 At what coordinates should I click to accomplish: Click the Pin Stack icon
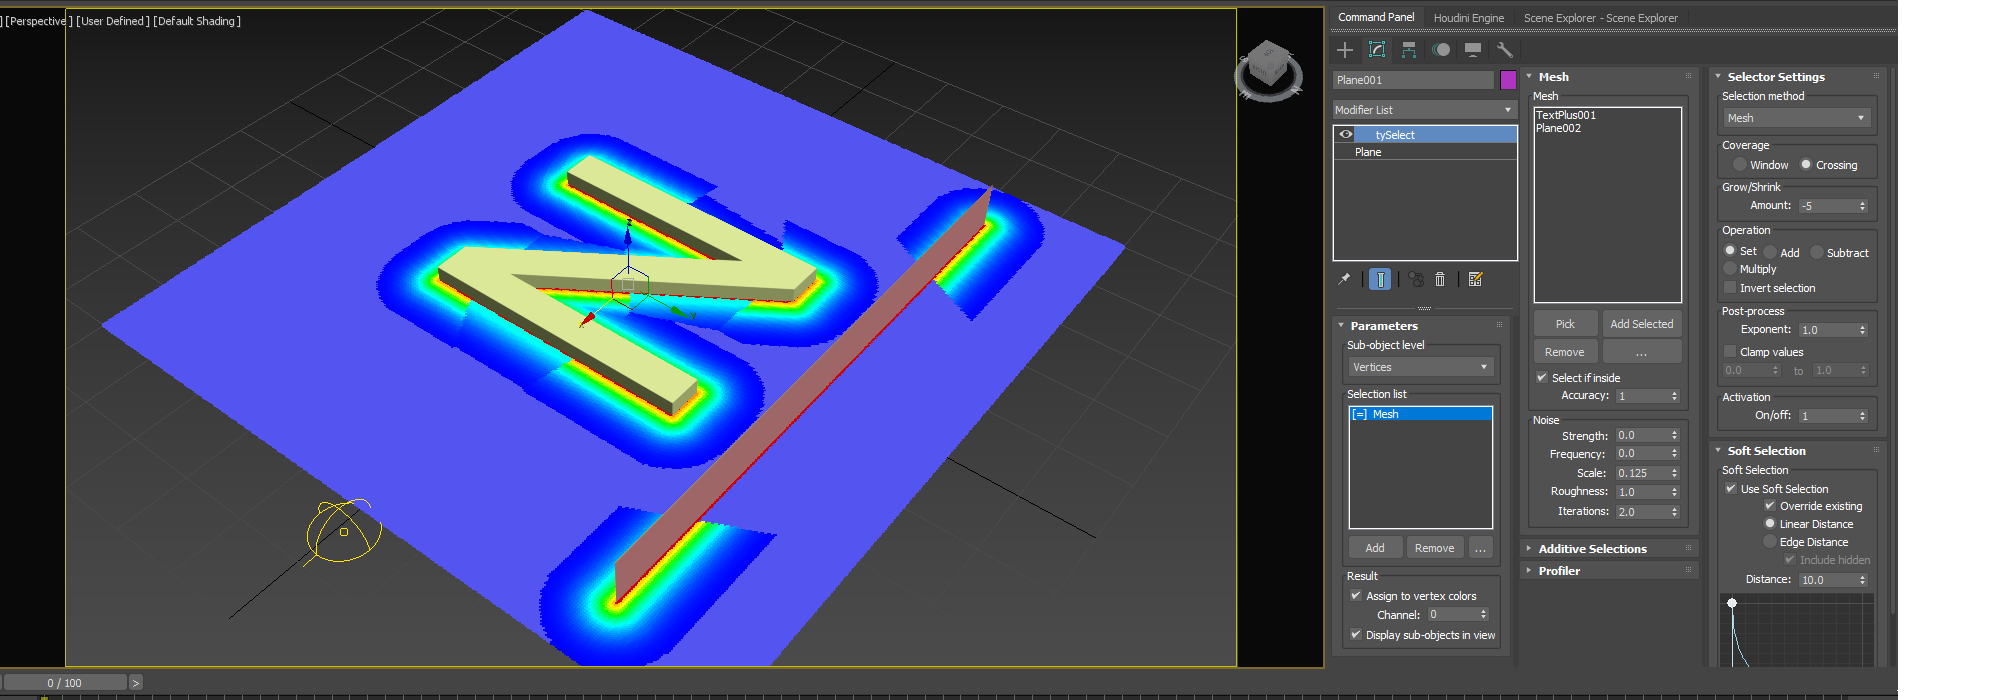(x=1344, y=279)
